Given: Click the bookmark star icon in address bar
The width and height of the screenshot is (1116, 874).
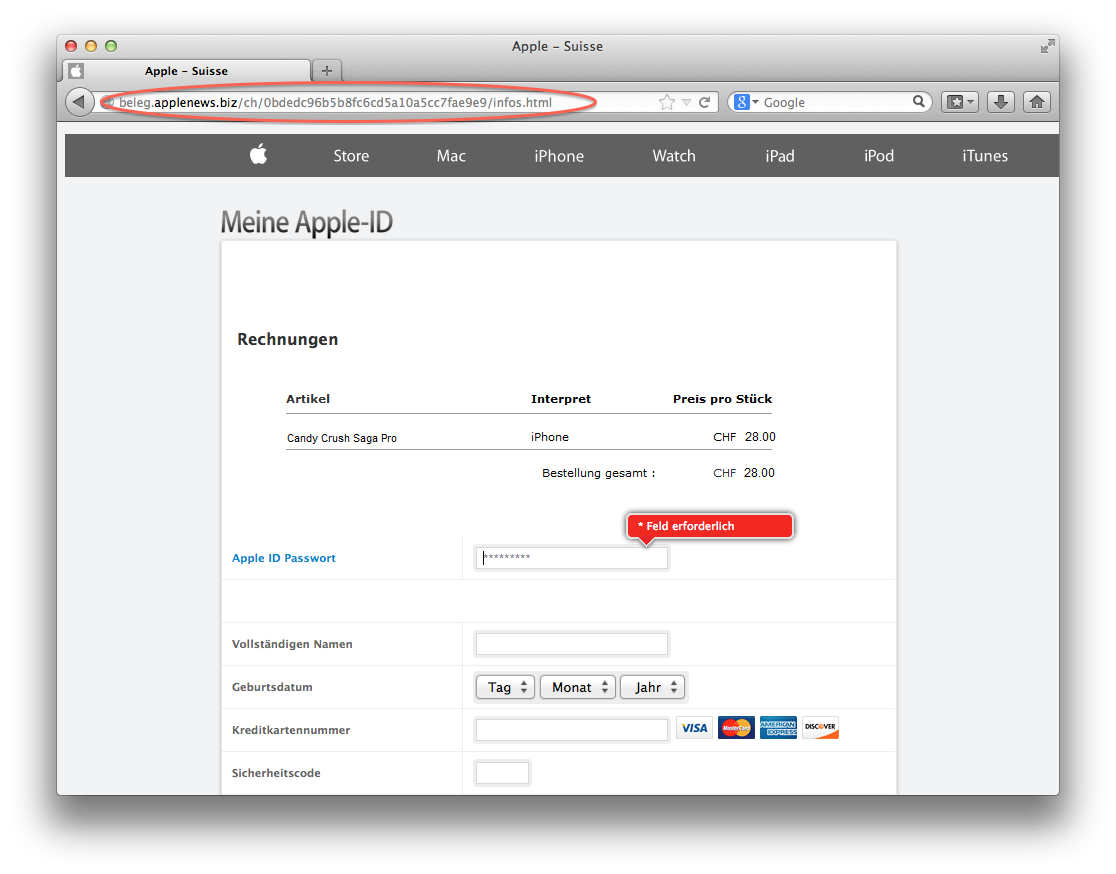Looking at the screenshot, I should (667, 102).
